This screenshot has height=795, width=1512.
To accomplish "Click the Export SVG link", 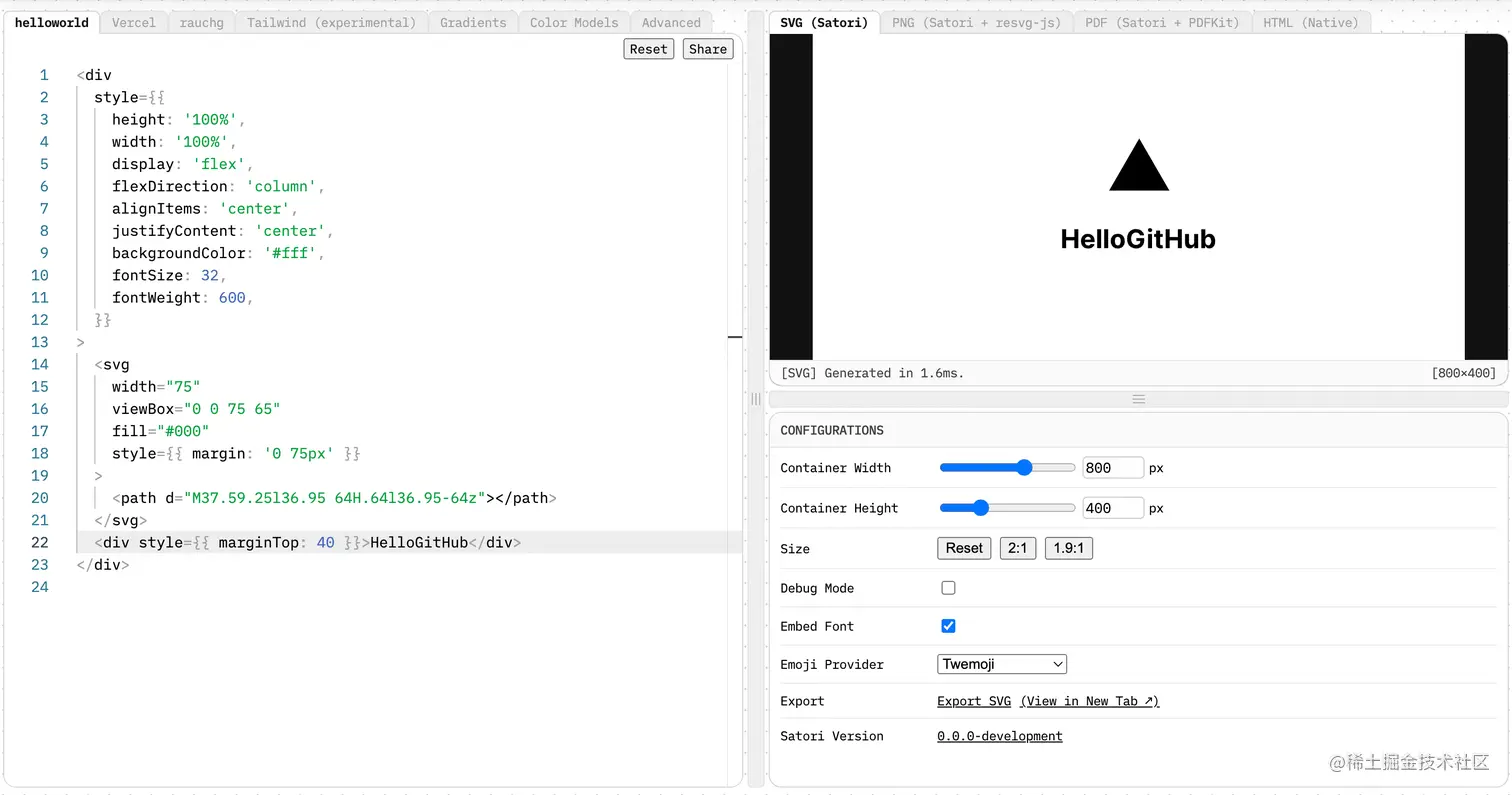I will [x=974, y=701].
